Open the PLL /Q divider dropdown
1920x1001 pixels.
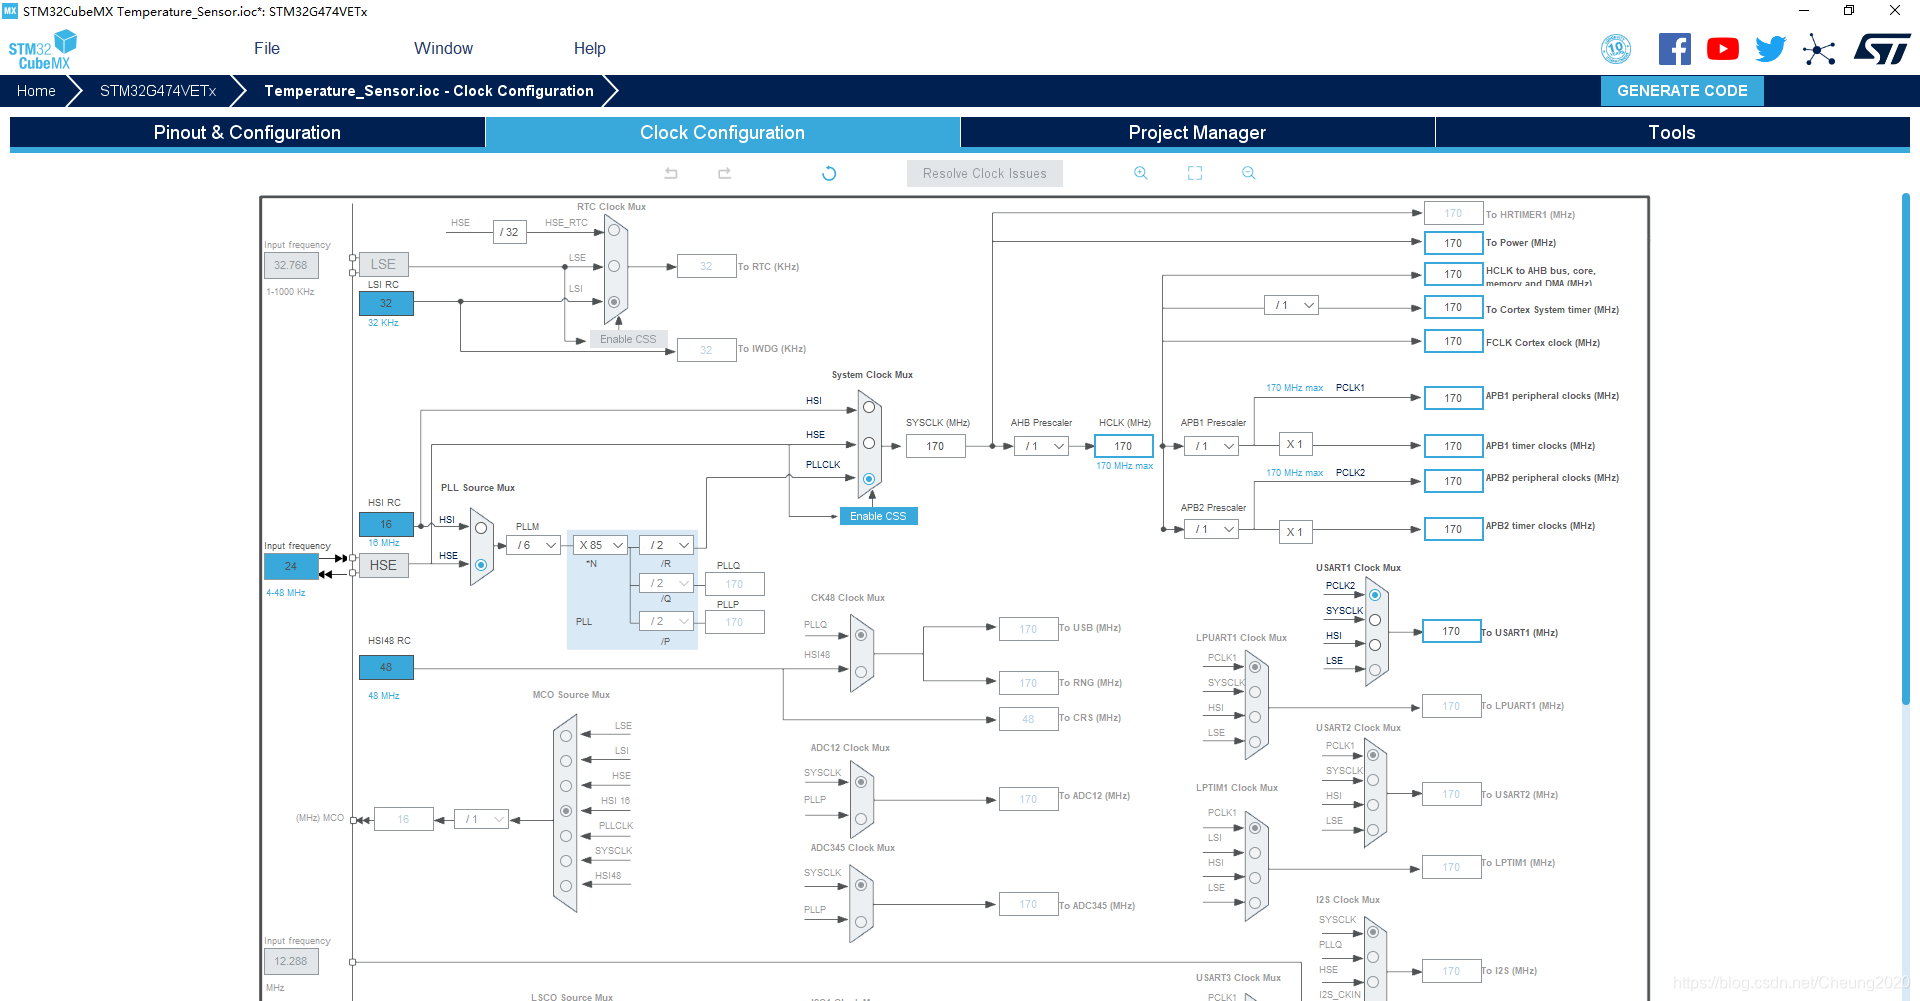(x=666, y=583)
